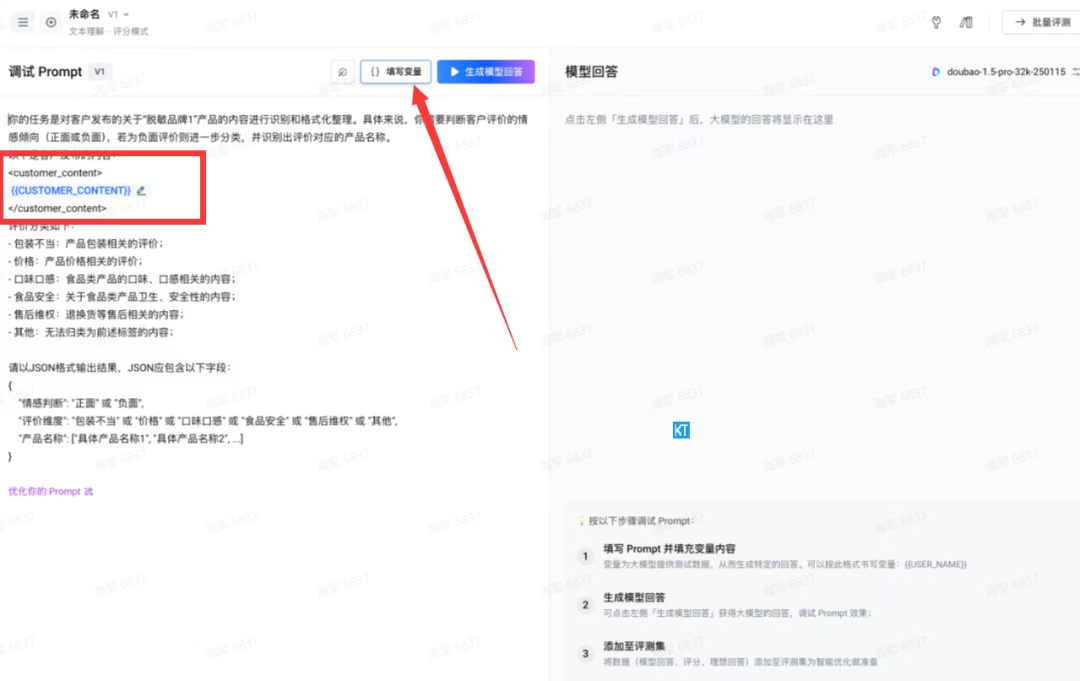Click step 1 填写 Prompt 并填充变量内容

pos(669,549)
